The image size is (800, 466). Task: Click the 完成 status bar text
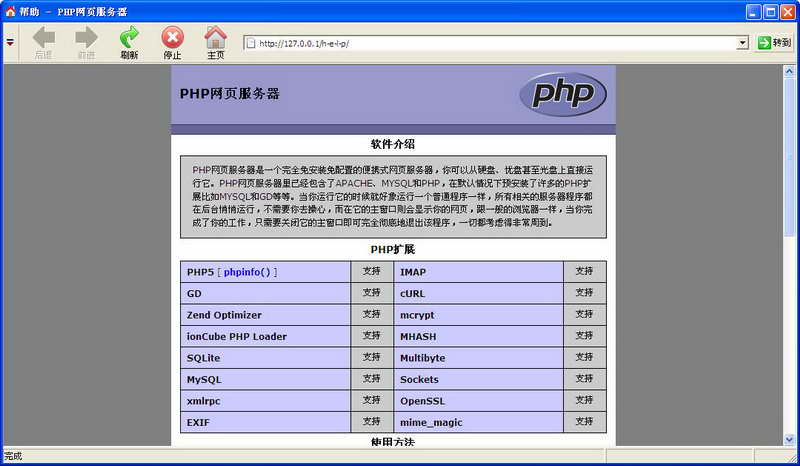coord(13,456)
